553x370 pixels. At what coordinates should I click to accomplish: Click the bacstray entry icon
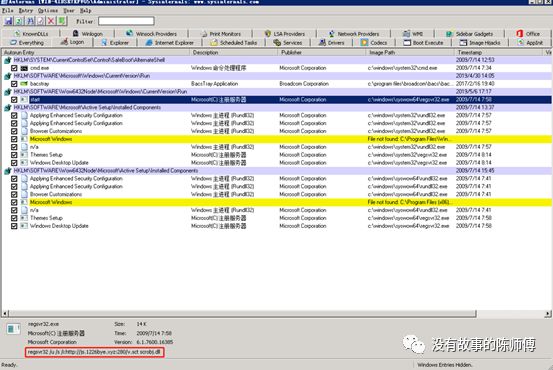click(24, 84)
